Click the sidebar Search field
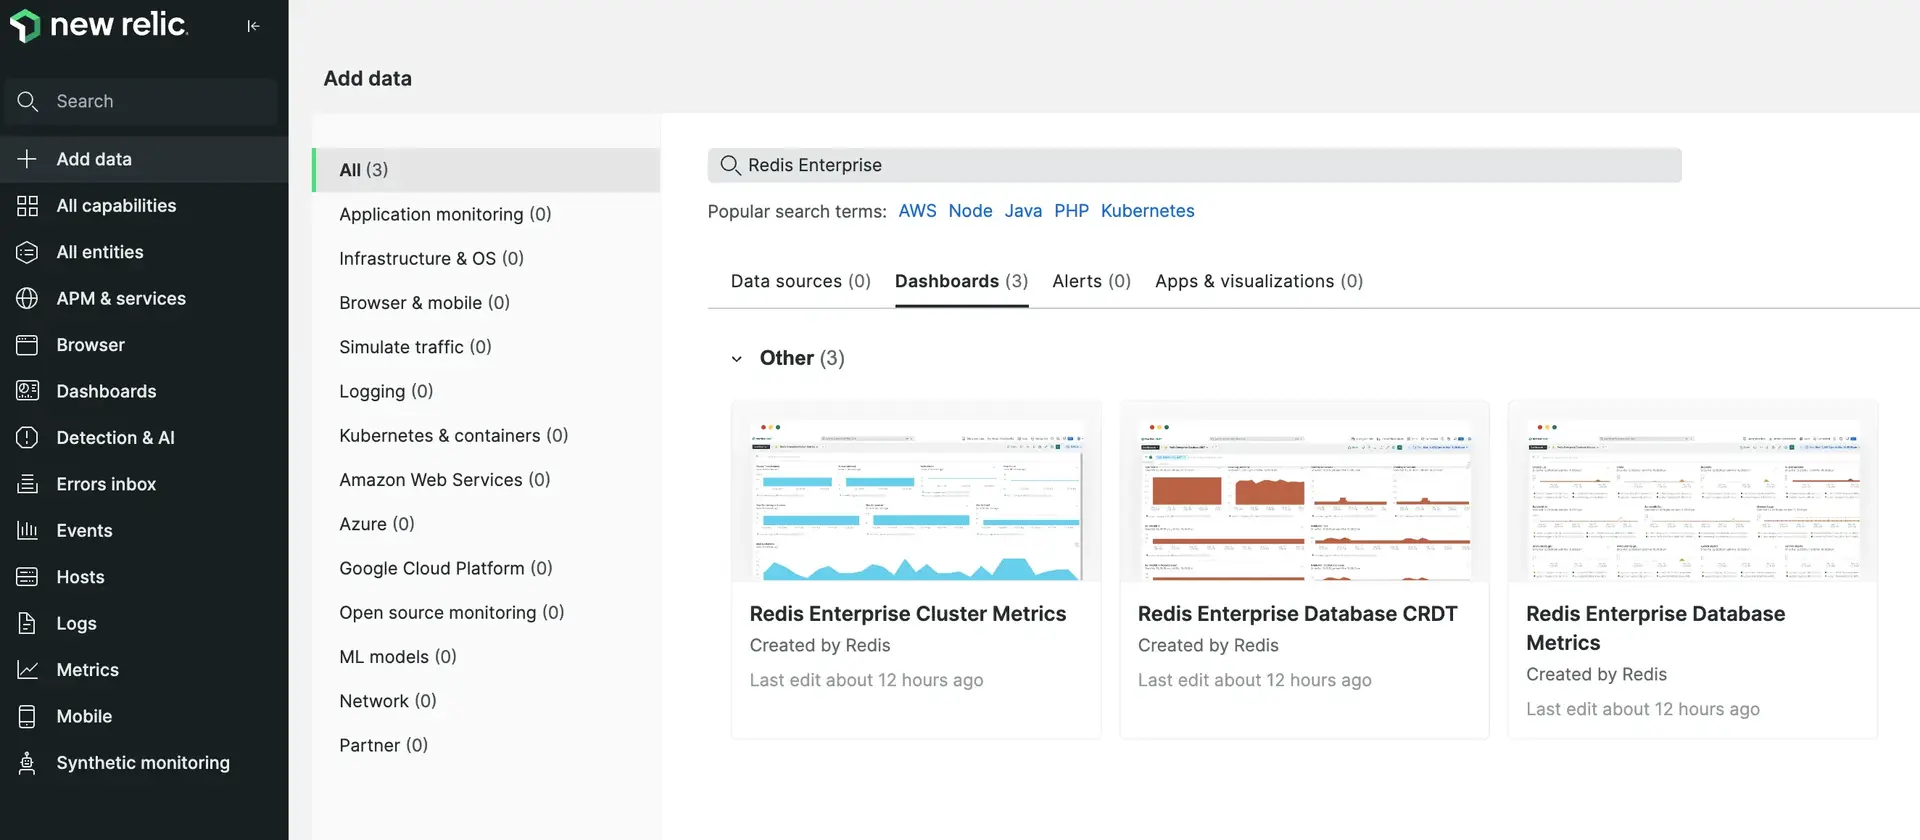 coord(141,101)
